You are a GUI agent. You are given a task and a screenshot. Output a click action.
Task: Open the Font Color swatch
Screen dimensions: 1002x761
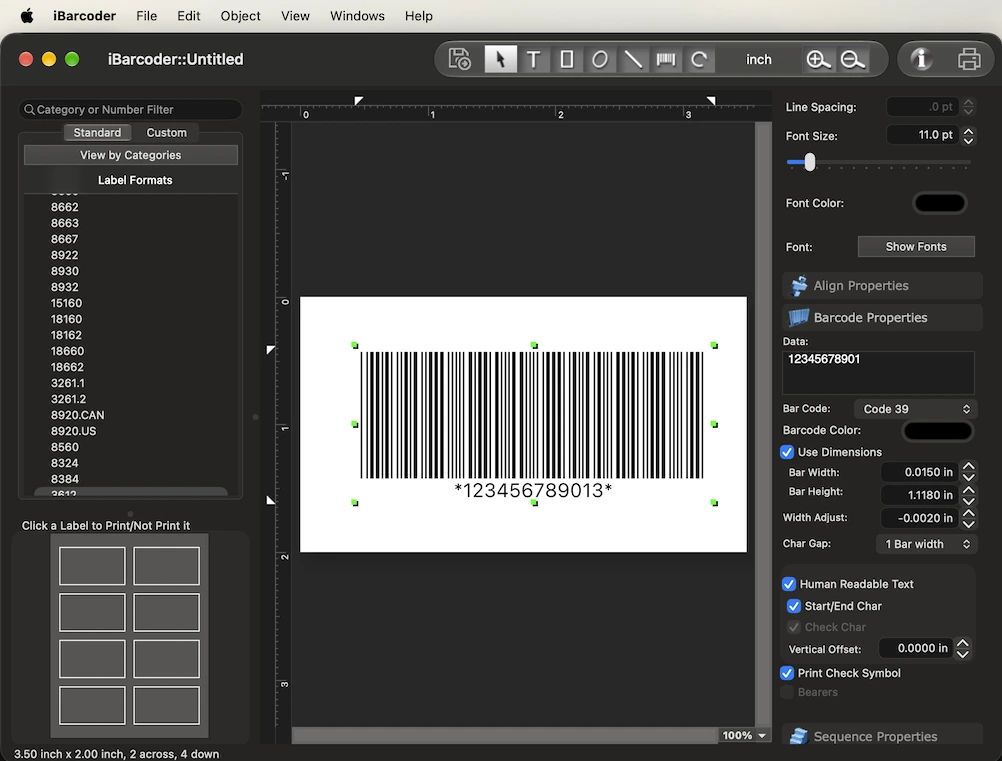tap(939, 203)
